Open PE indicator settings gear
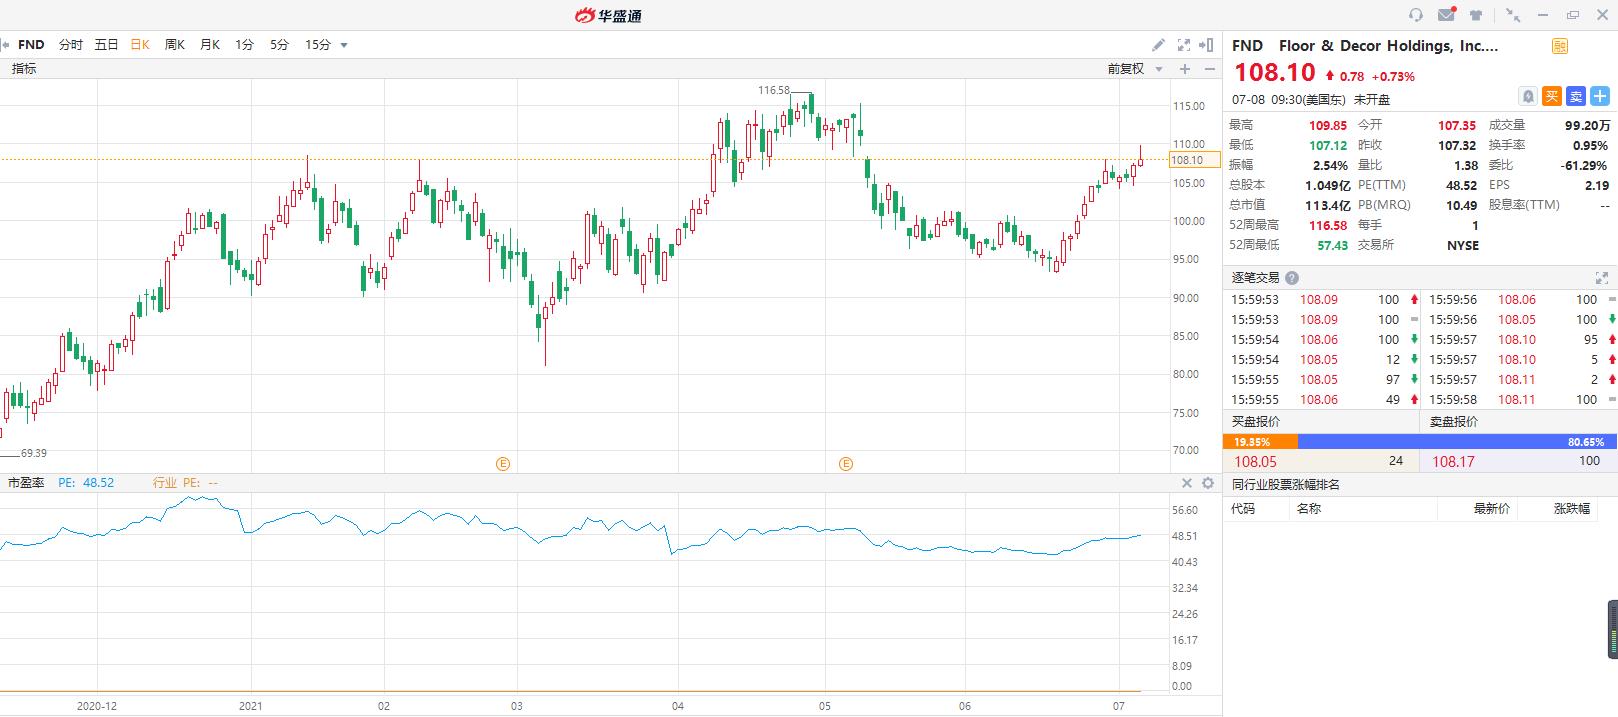 [x=1208, y=483]
